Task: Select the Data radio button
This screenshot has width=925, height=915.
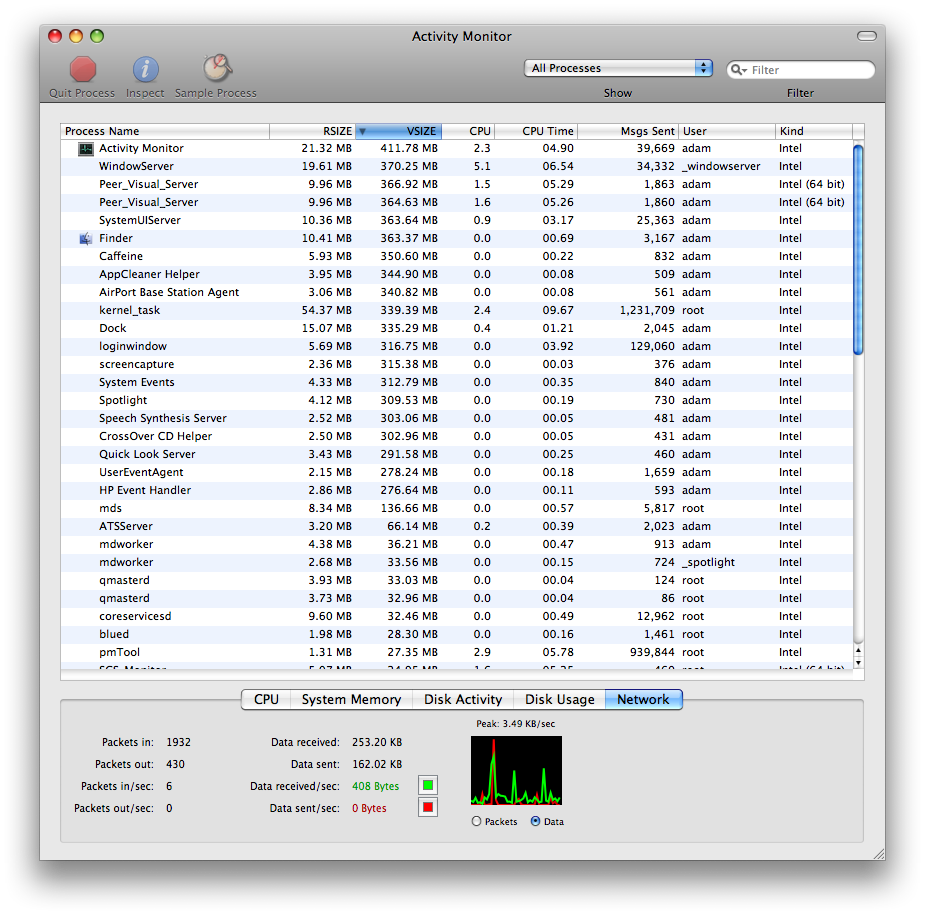Action: pos(535,821)
